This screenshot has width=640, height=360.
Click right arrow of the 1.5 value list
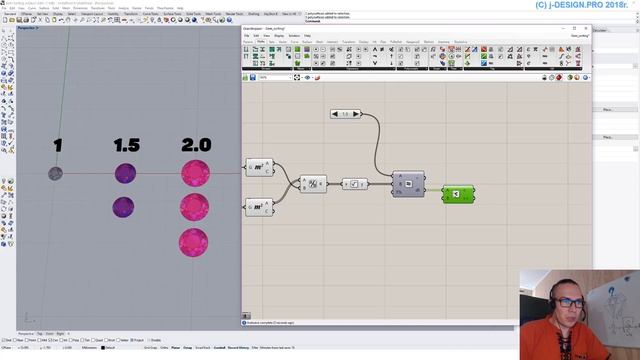click(356, 114)
